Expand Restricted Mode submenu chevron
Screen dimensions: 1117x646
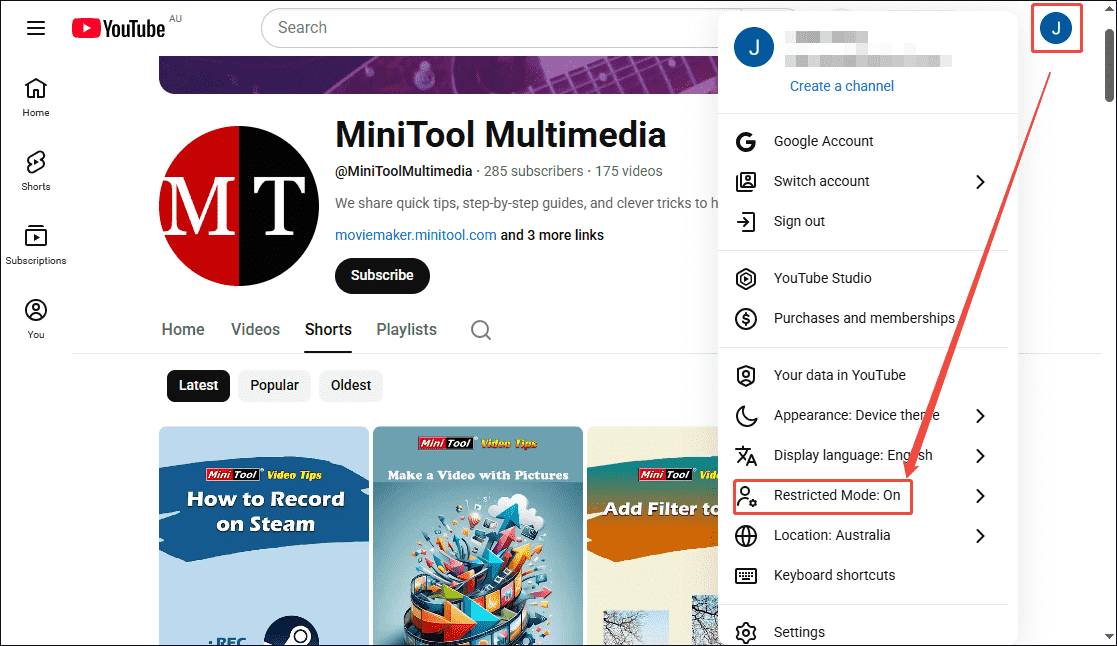point(980,496)
